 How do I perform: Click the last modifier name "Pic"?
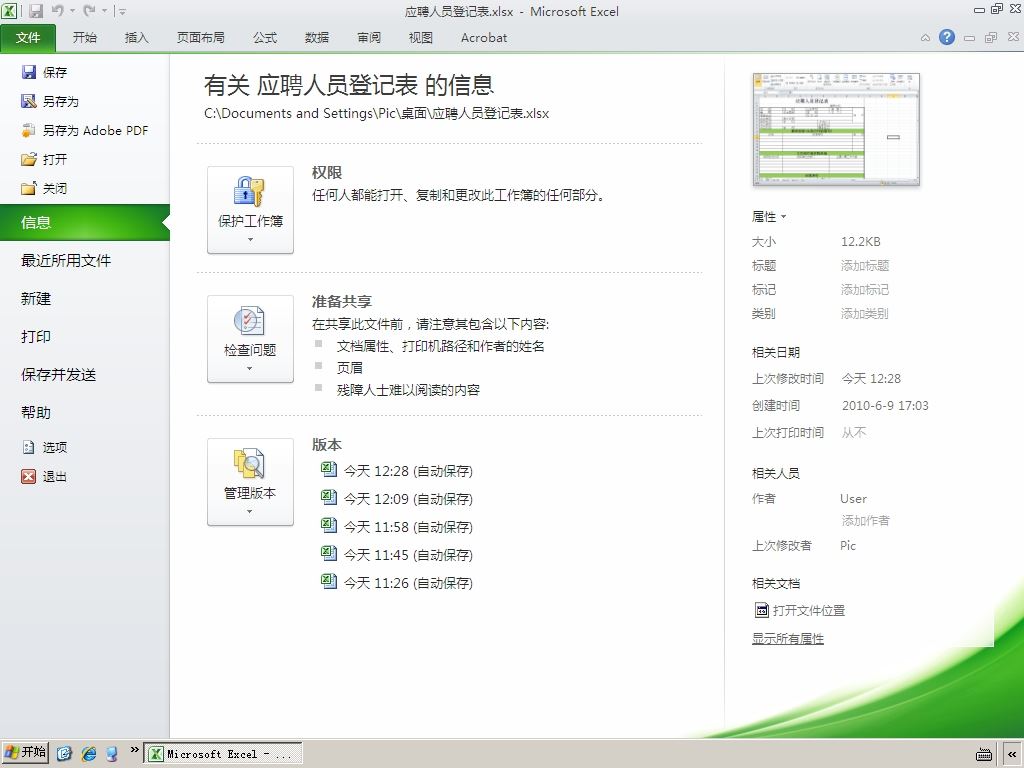(848, 545)
